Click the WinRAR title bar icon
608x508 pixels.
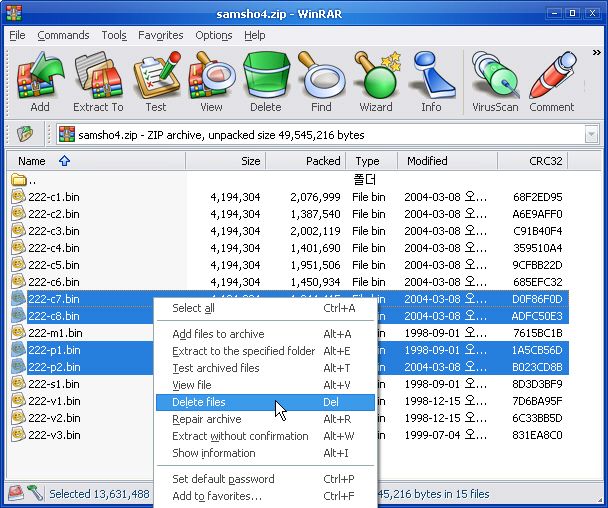click(x=14, y=14)
